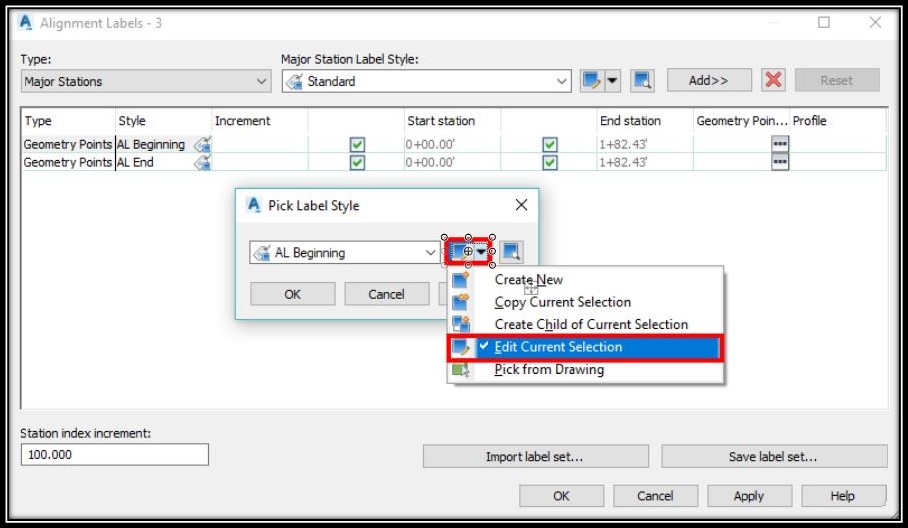The height and width of the screenshot is (528, 908).
Task: Click the Apply button
Action: (749, 496)
